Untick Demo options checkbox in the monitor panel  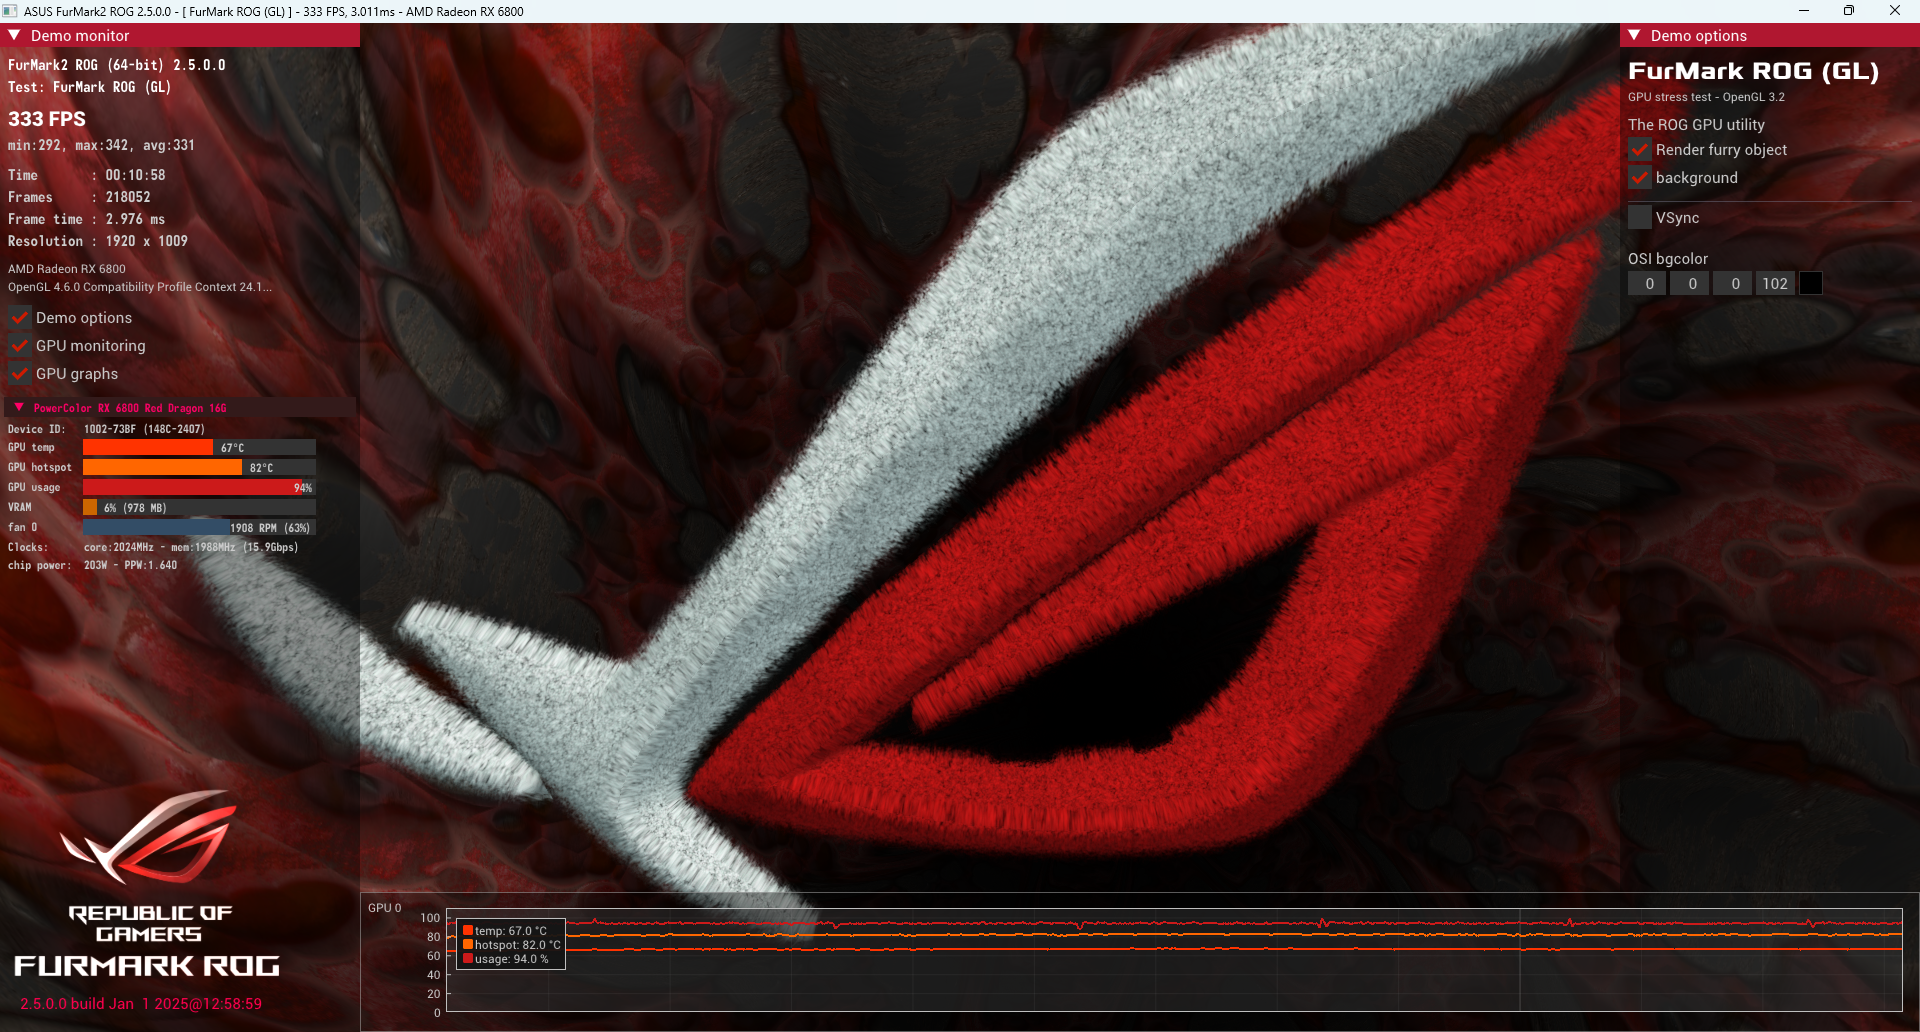20,318
